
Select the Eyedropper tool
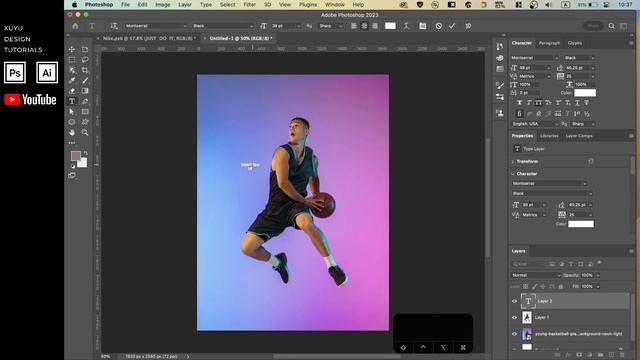pyautogui.click(x=72, y=80)
